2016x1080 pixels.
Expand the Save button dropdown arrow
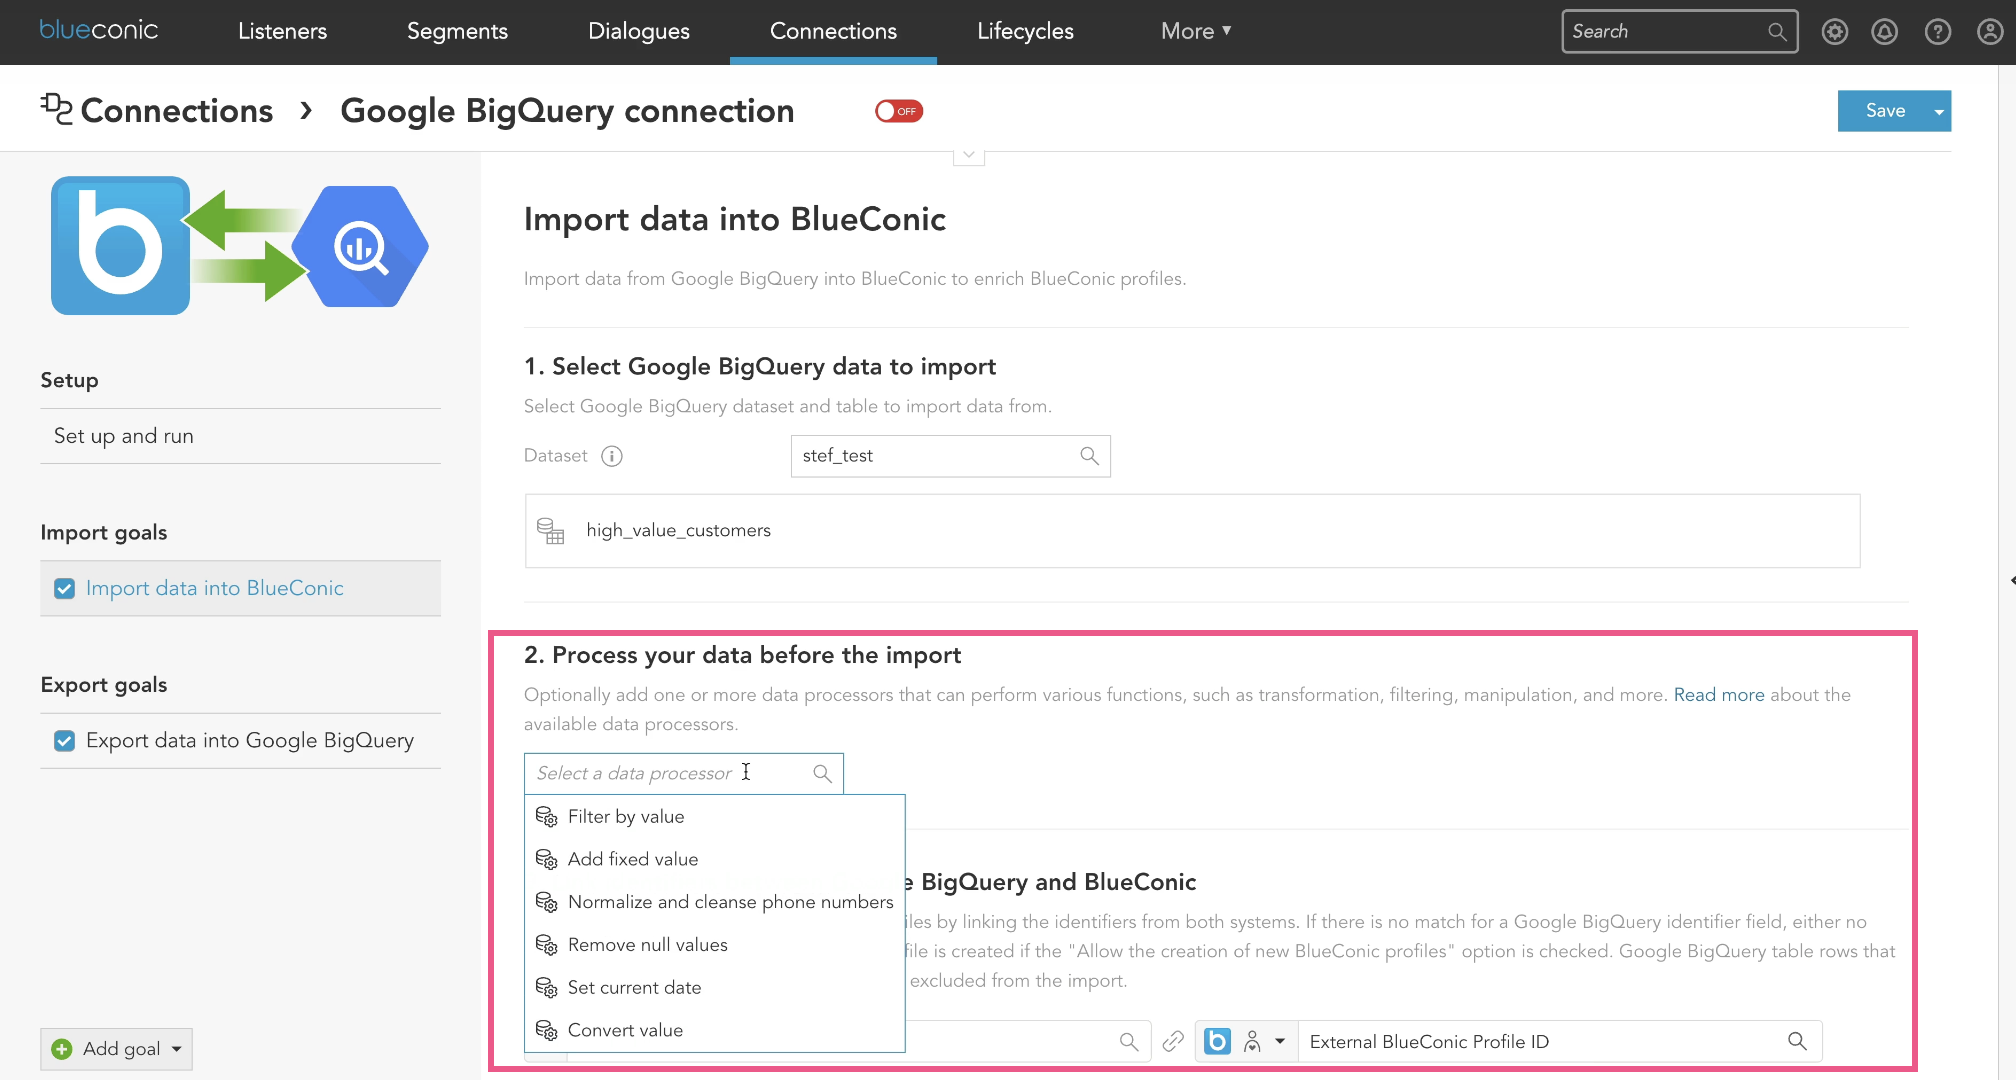[x=1937, y=112]
